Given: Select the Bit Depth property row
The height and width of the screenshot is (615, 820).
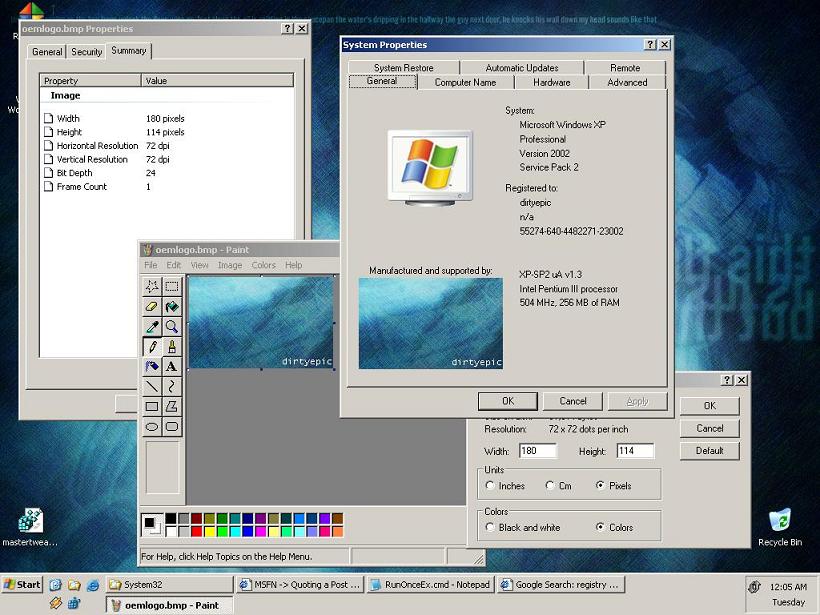Looking at the screenshot, I should click(x=100, y=173).
